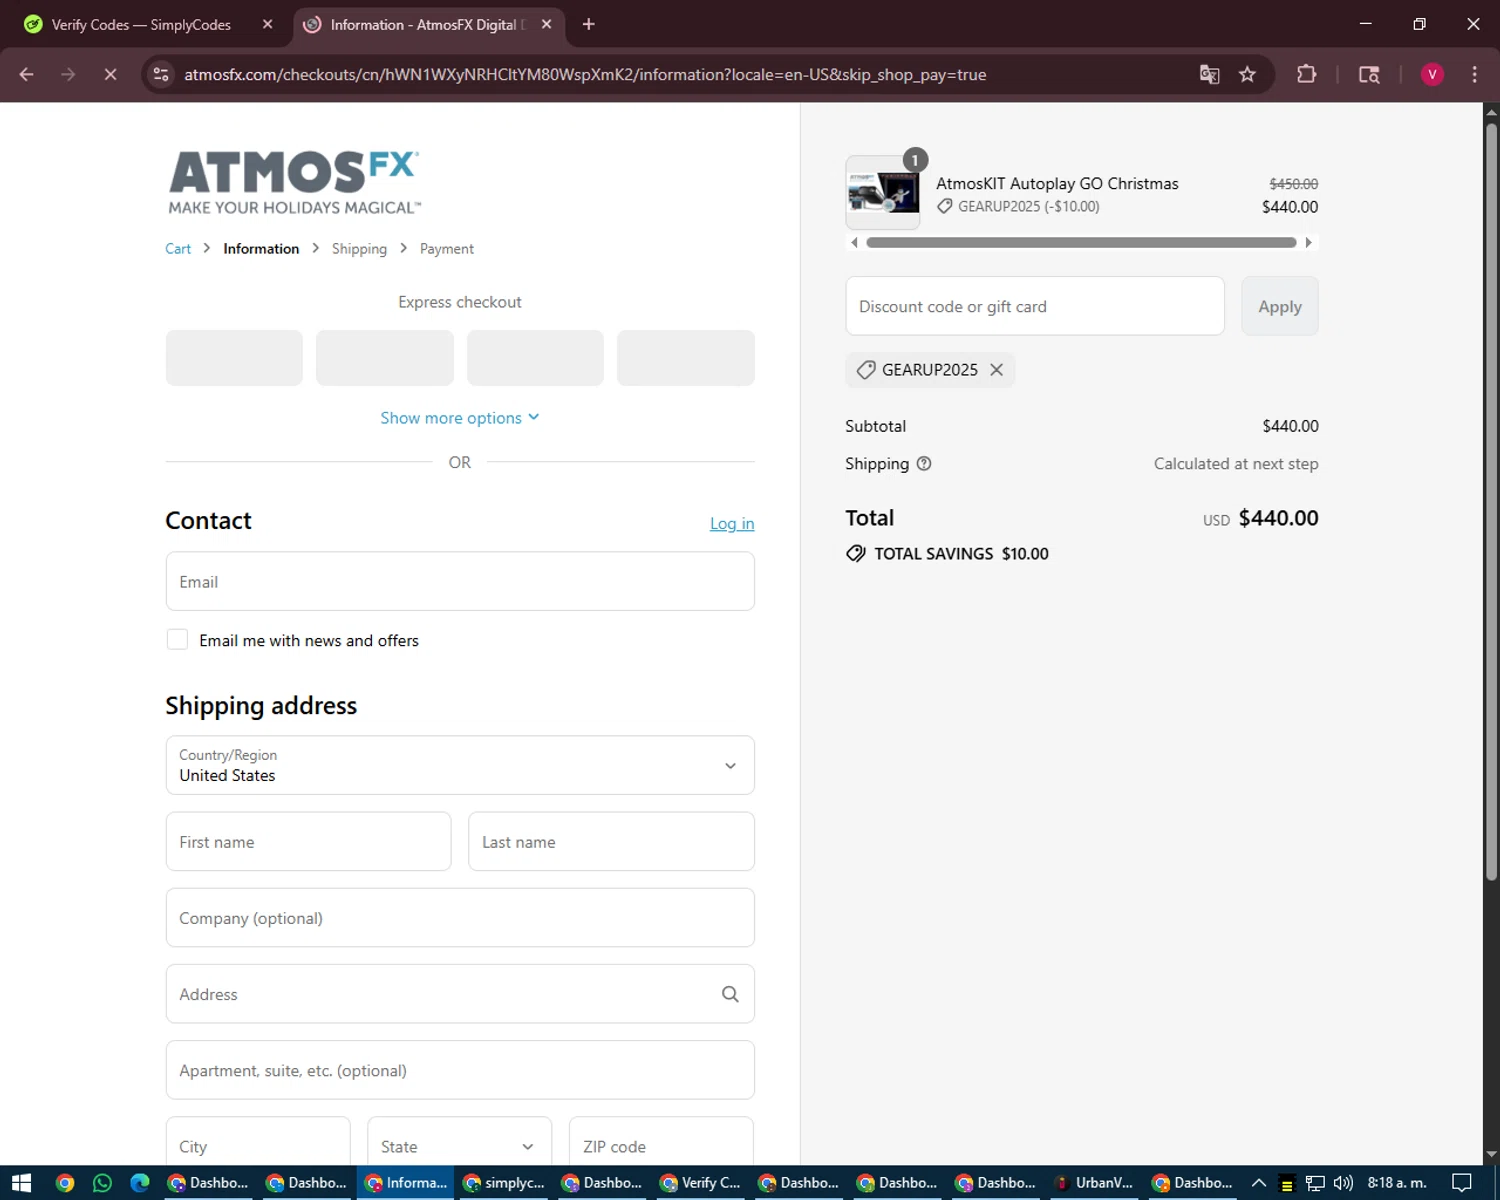Image resolution: width=1500 pixels, height=1200 pixels.
Task: Close the Information AtmosFX tab
Action: coord(546,24)
